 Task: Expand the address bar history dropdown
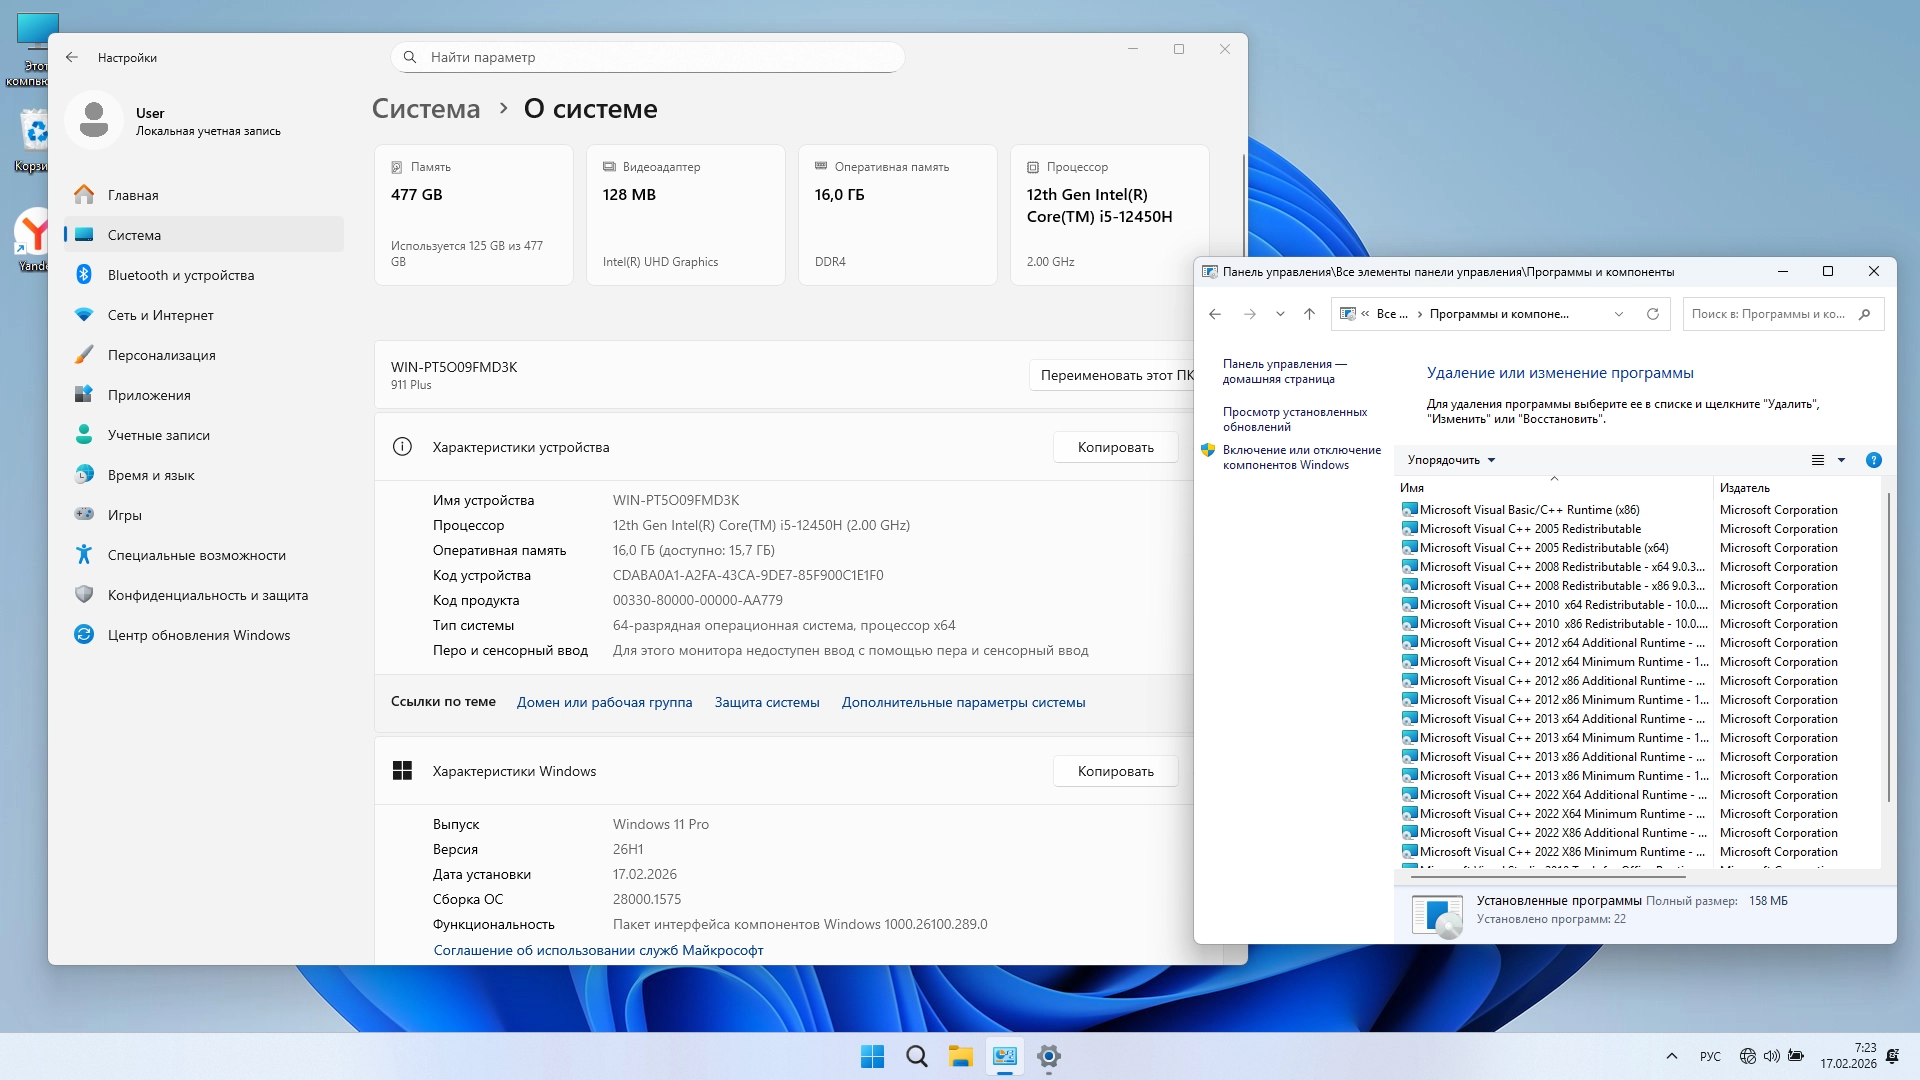pos(1618,314)
